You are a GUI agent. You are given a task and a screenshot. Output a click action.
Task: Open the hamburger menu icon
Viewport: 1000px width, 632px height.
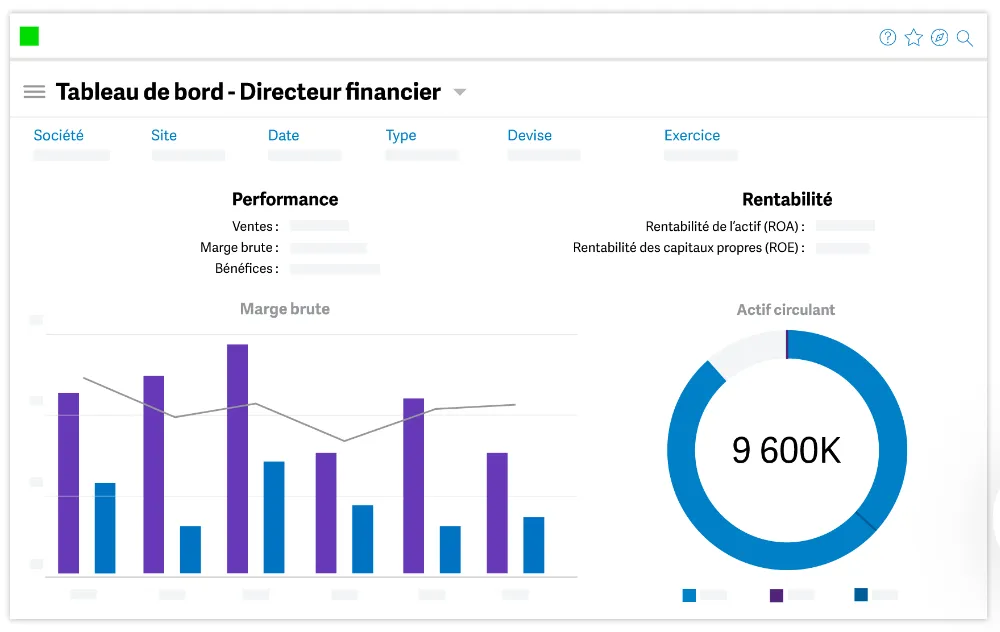click(34, 92)
